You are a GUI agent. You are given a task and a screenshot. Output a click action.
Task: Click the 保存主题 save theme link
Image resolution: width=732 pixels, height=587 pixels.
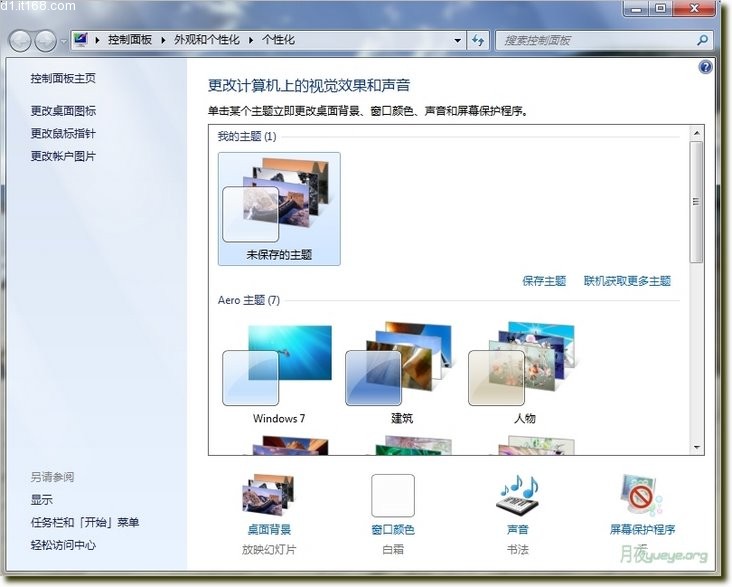click(x=544, y=281)
